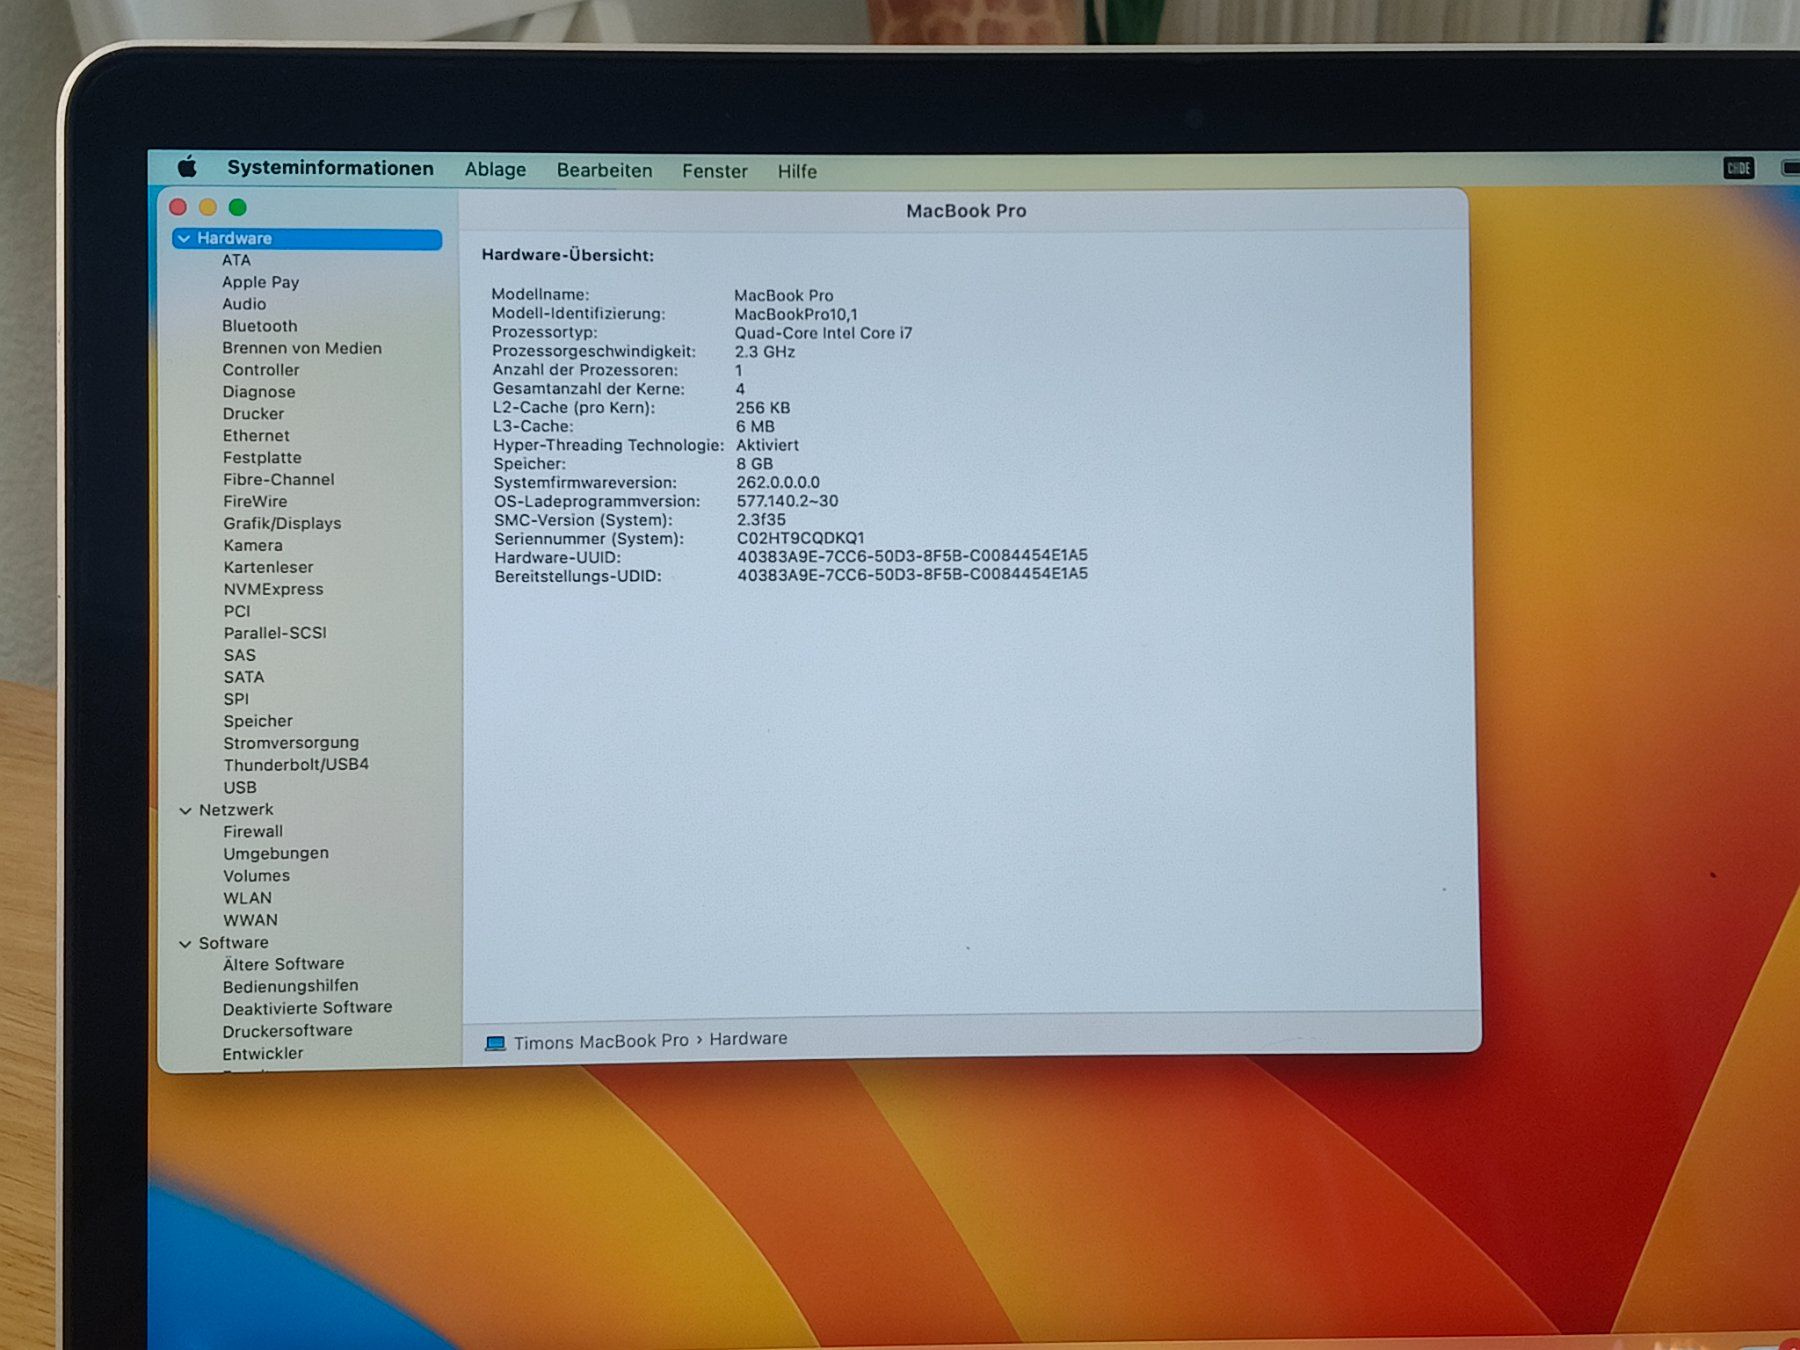Viewport: 1800px width, 1350px height.
Task: Open the Bearbeiten menu
Action: pos(604,171)
